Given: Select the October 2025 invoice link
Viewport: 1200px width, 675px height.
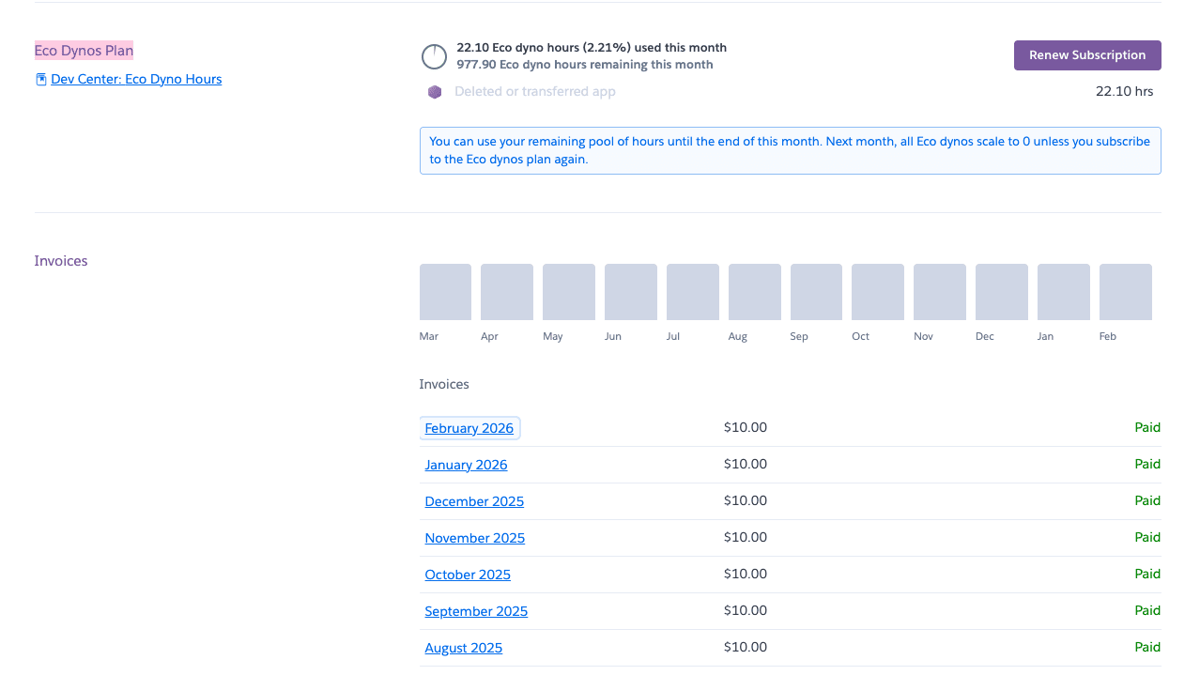Looking at the screenshot, I should [467, 575].
